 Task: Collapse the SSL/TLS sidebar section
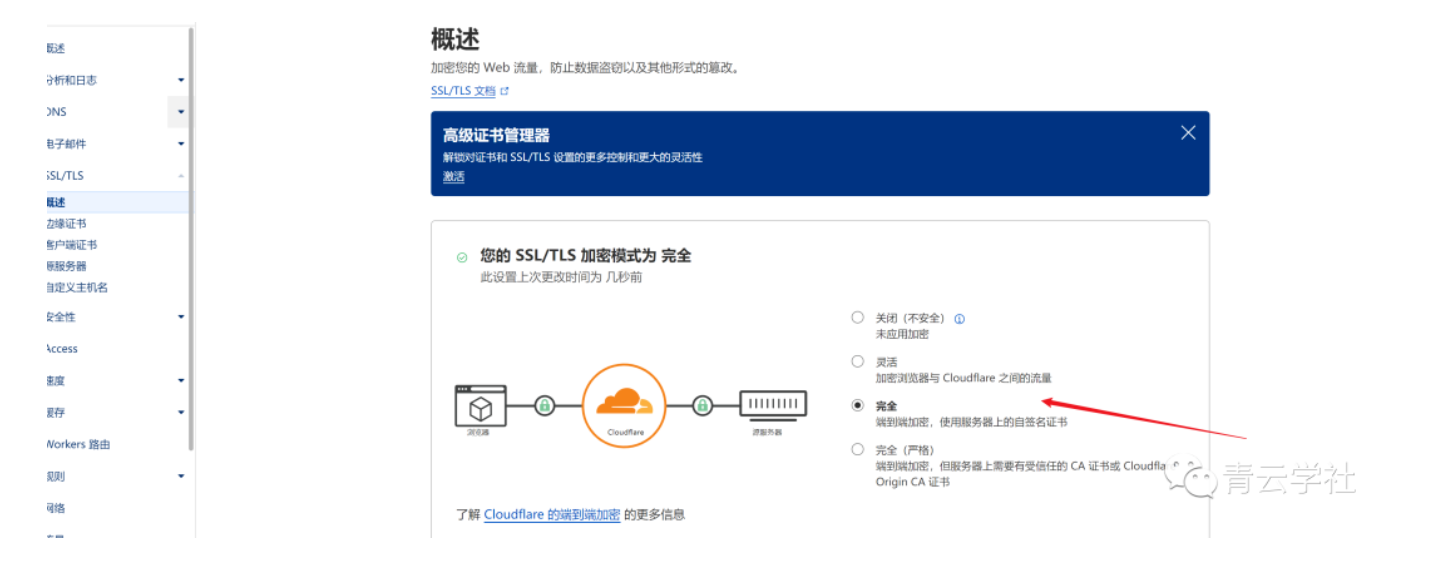pos(181,176)
